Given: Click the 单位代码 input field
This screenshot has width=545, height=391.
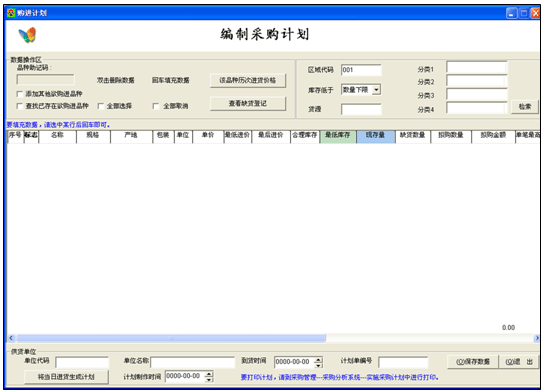Looking at the screenshot, I should [x=82, y=362].
